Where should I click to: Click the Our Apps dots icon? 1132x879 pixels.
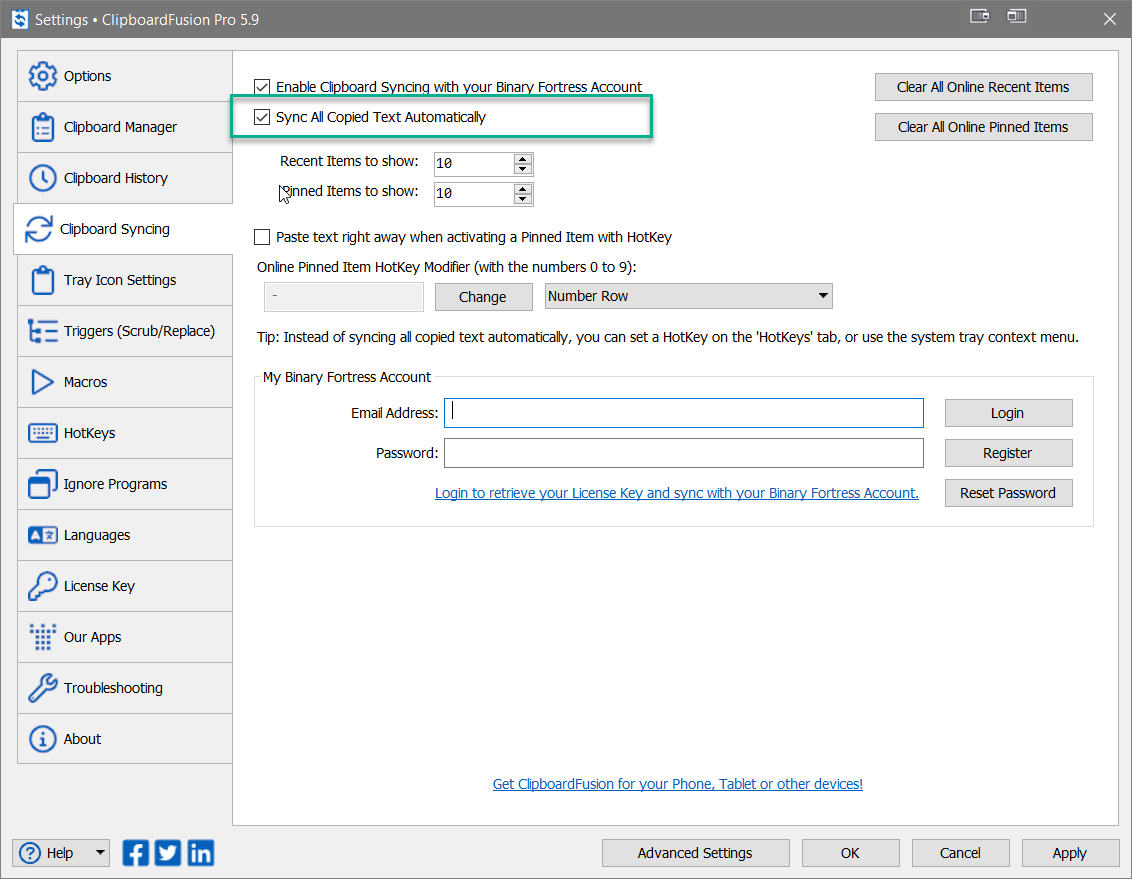pos(43,637)
